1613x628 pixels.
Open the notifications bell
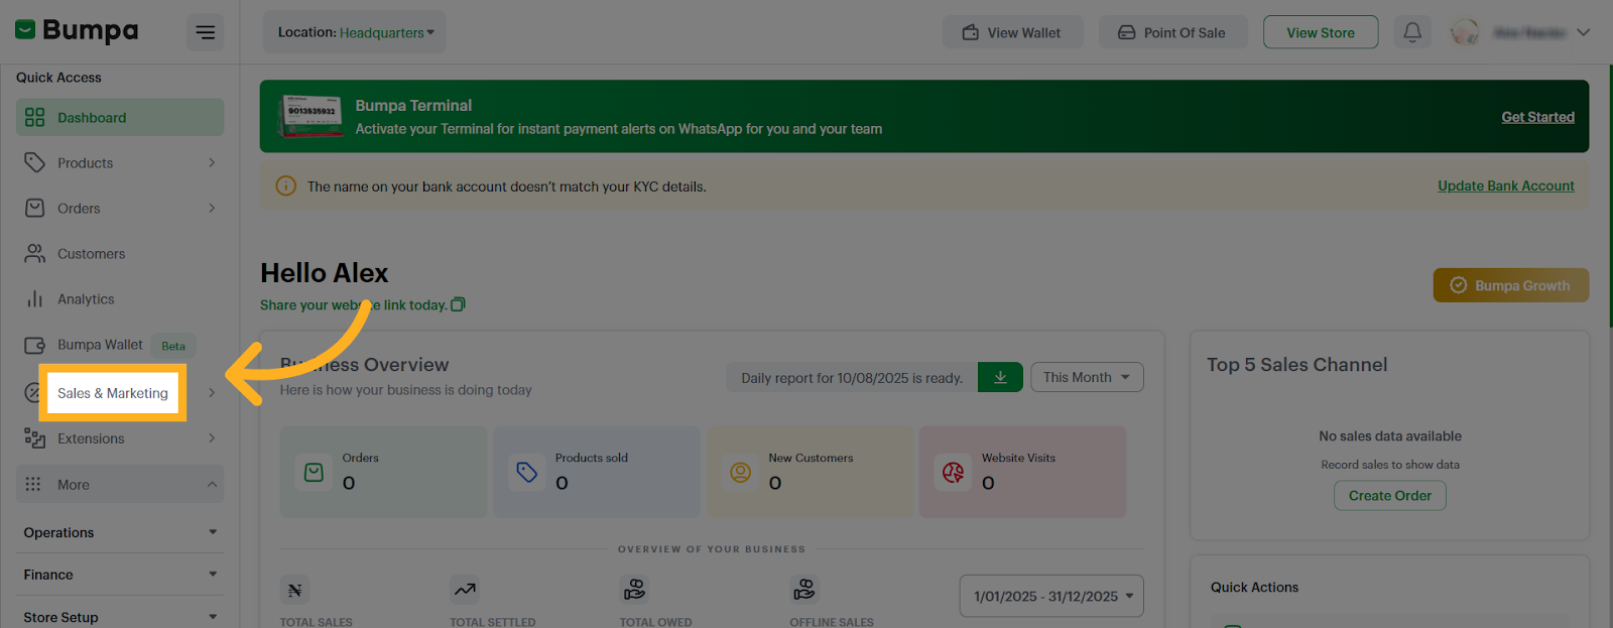coord(1412,32)
